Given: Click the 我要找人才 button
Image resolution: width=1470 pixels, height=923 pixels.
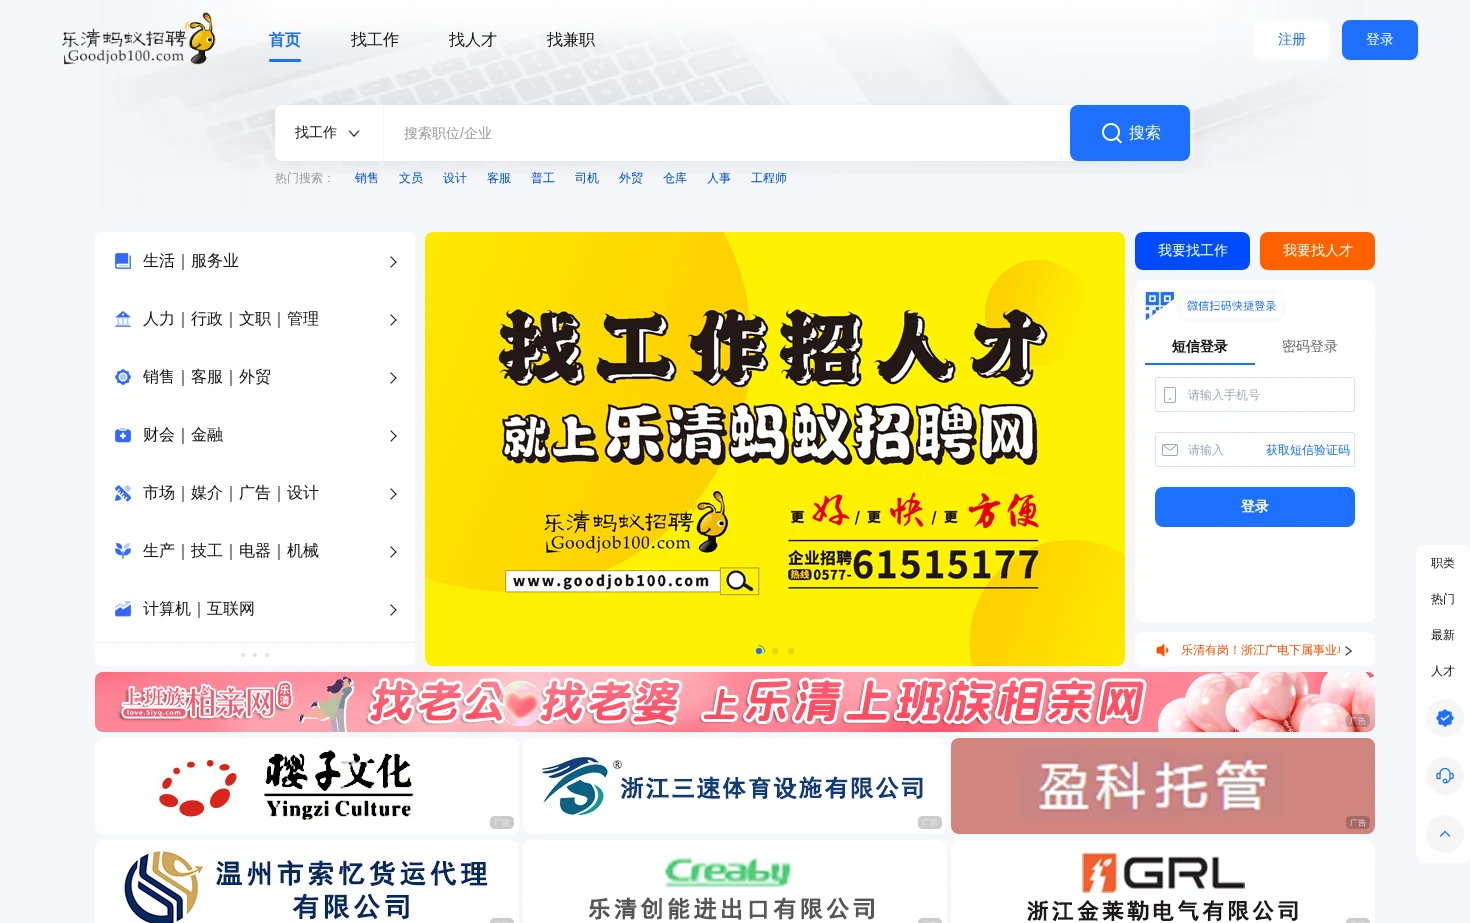Looking at the screenshot, I should (1317, 251).
